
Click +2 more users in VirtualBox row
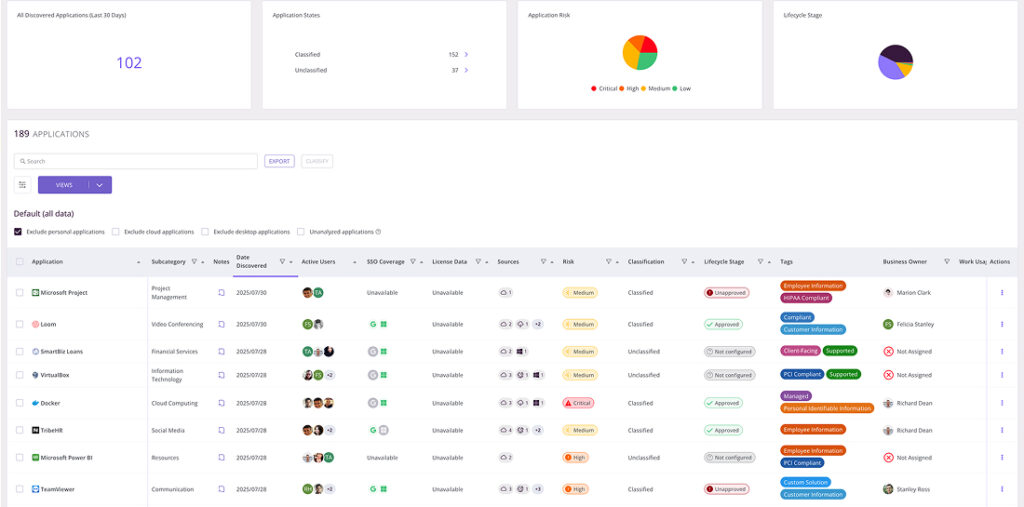(330, 375)
